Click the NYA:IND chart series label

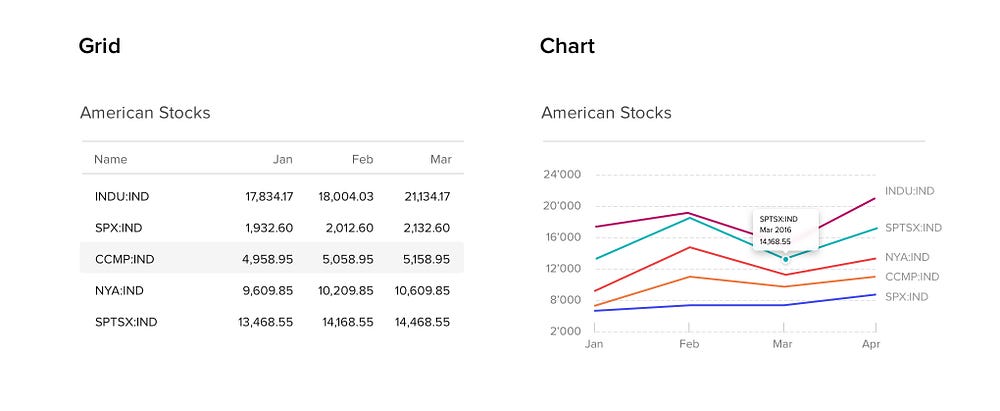(907, 257)
